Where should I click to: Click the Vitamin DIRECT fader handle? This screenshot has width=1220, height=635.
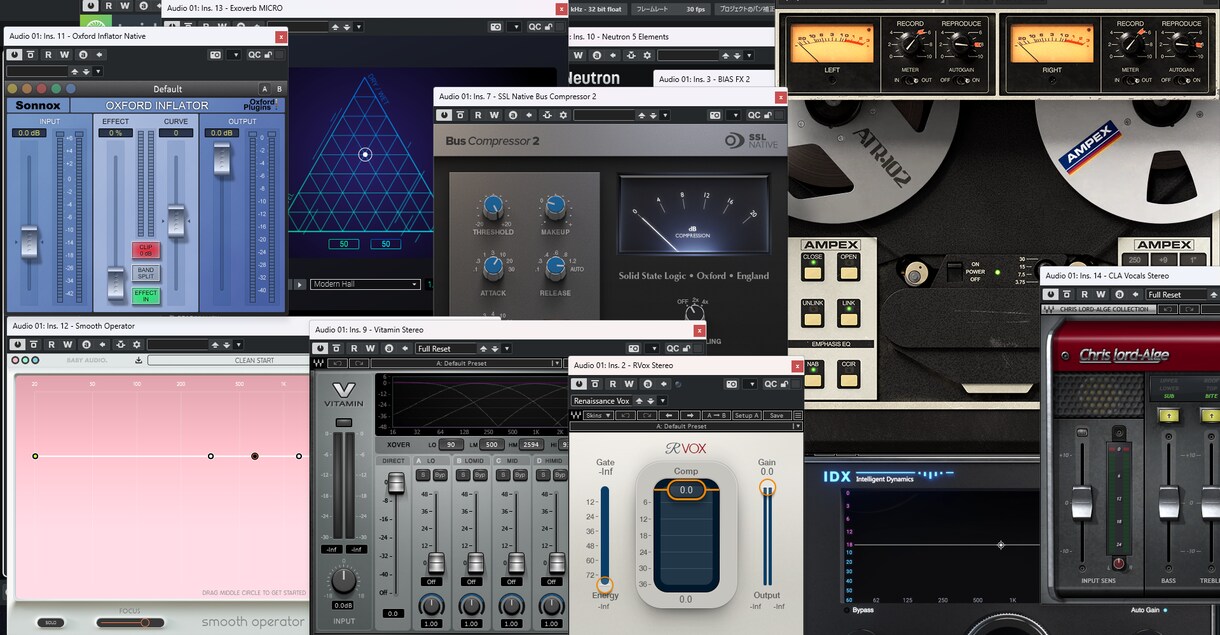[x=395, y=484]
